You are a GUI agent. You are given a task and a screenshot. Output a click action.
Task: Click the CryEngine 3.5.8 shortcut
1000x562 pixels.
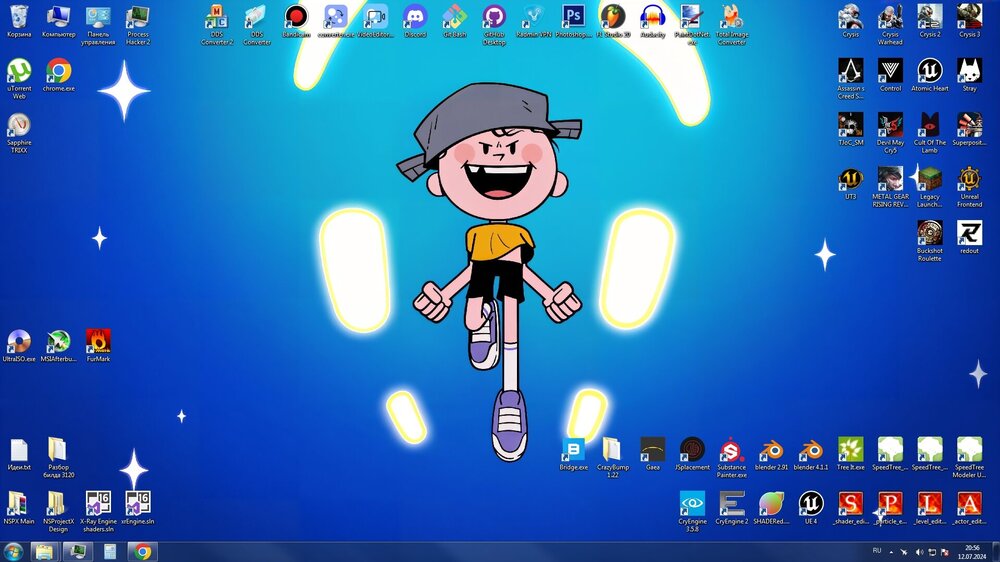pos(692,502)
